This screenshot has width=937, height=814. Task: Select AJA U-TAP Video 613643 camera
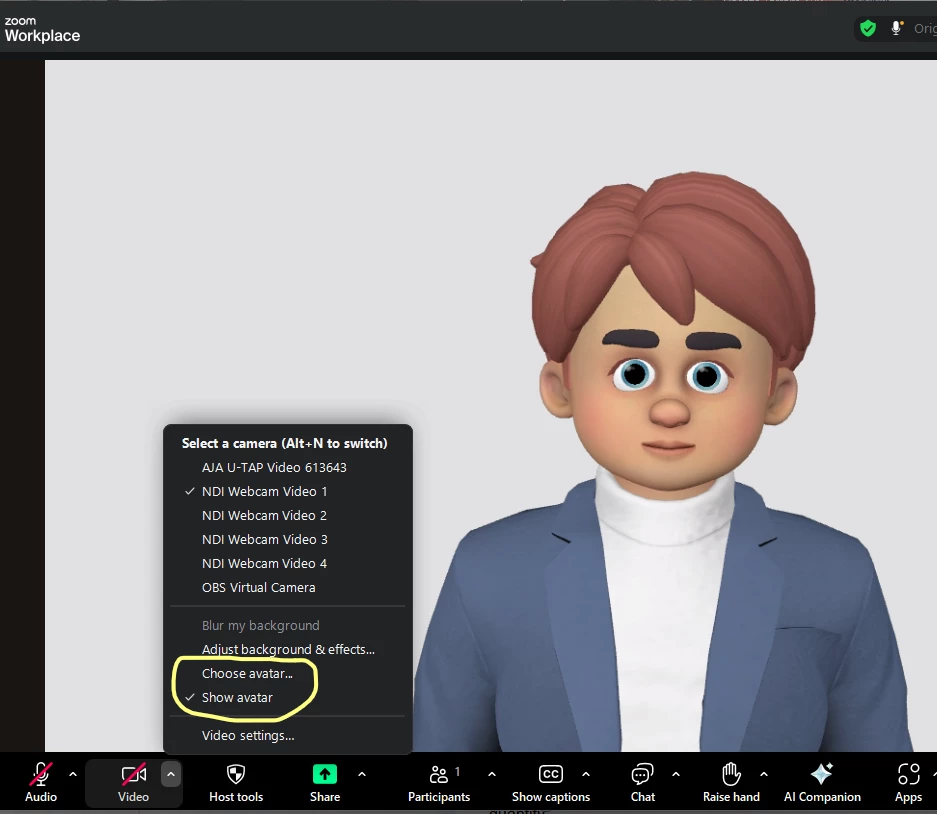coord(287,468)
